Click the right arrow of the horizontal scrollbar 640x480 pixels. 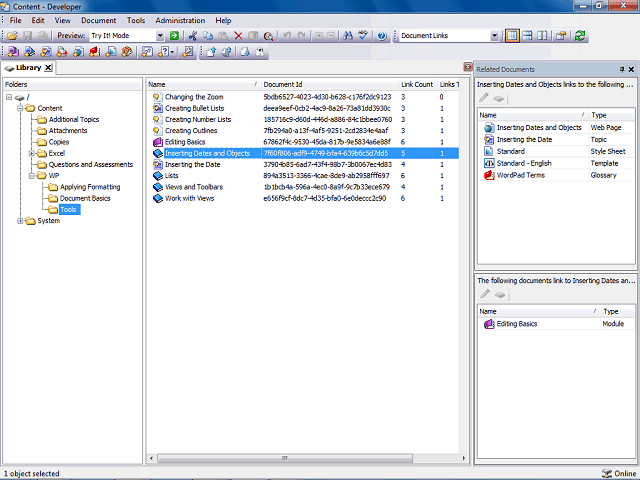tap(464, 458)
